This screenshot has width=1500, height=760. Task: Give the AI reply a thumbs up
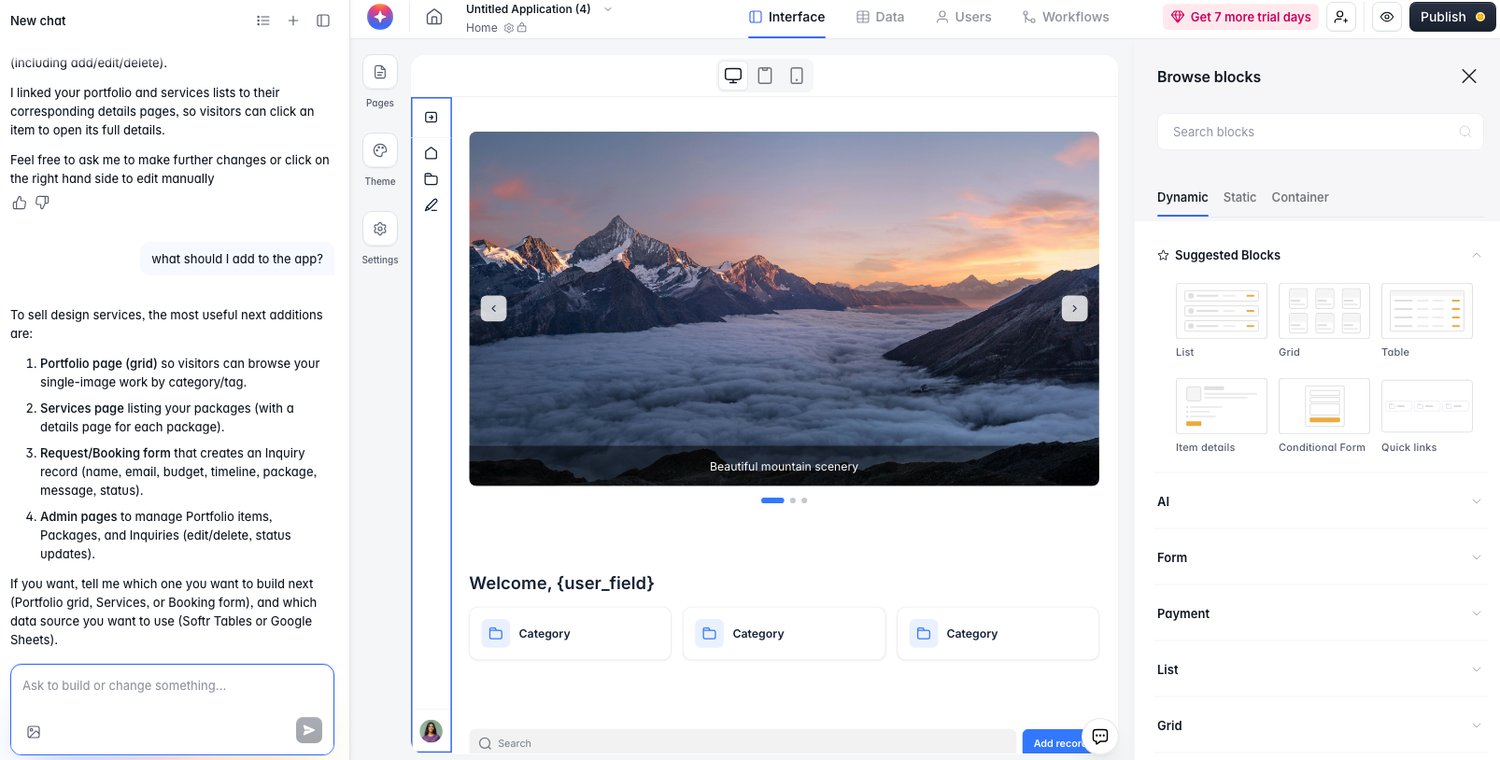point(19,203)
